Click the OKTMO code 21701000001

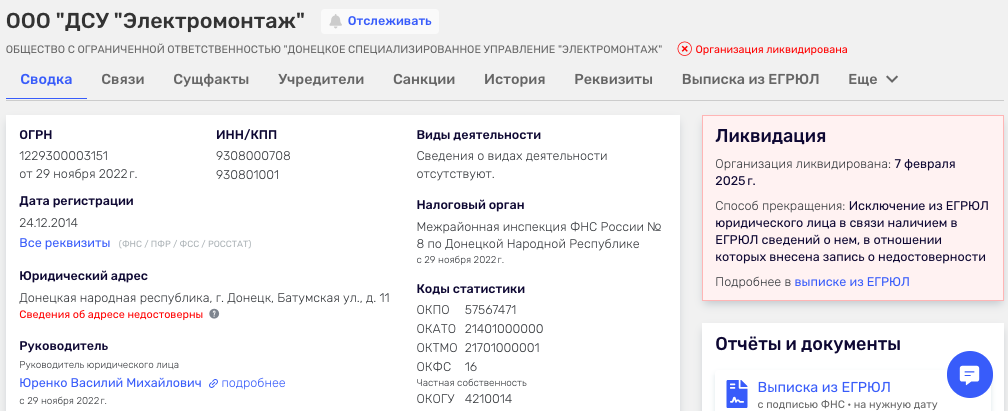(502, 348)
